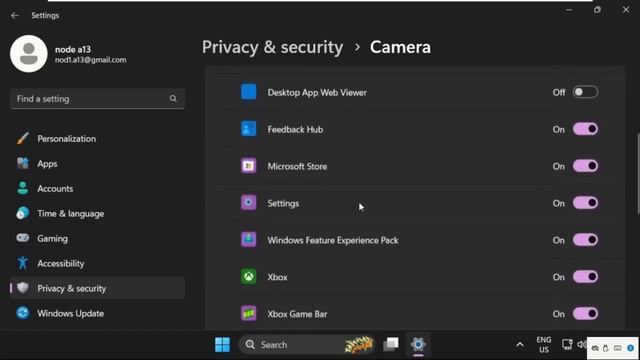Image resolution: width=640 pixels, height=360 pixels.
Task: Click the Feedback Hub label
Action: click(x=295, y=129)
